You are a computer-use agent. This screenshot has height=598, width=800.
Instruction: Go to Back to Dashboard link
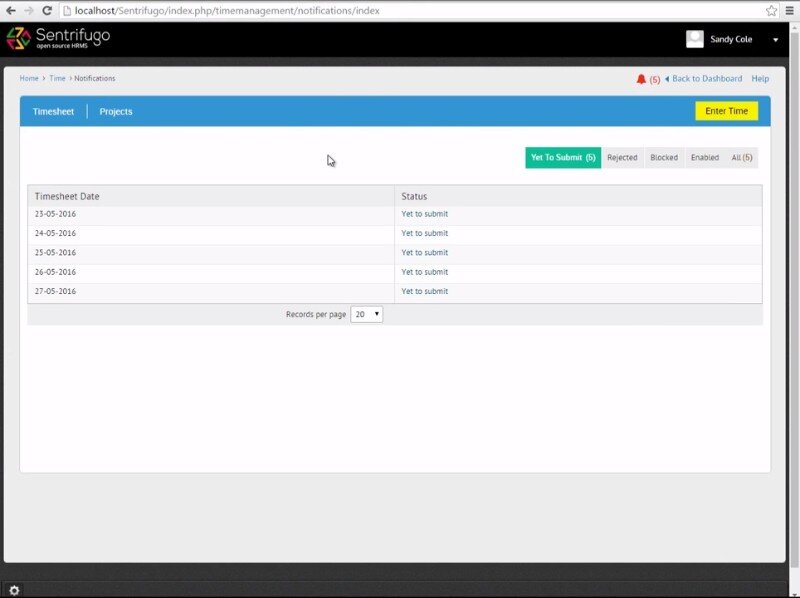point(706,79)
